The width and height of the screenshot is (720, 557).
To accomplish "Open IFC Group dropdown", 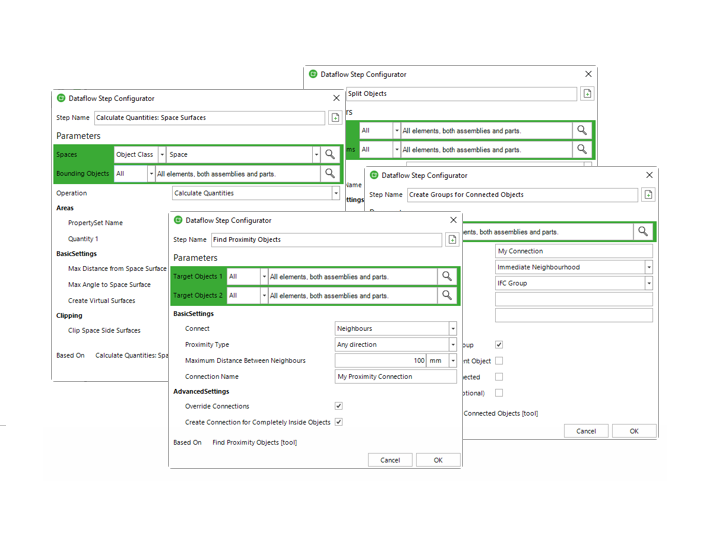I will pos(649,283).
